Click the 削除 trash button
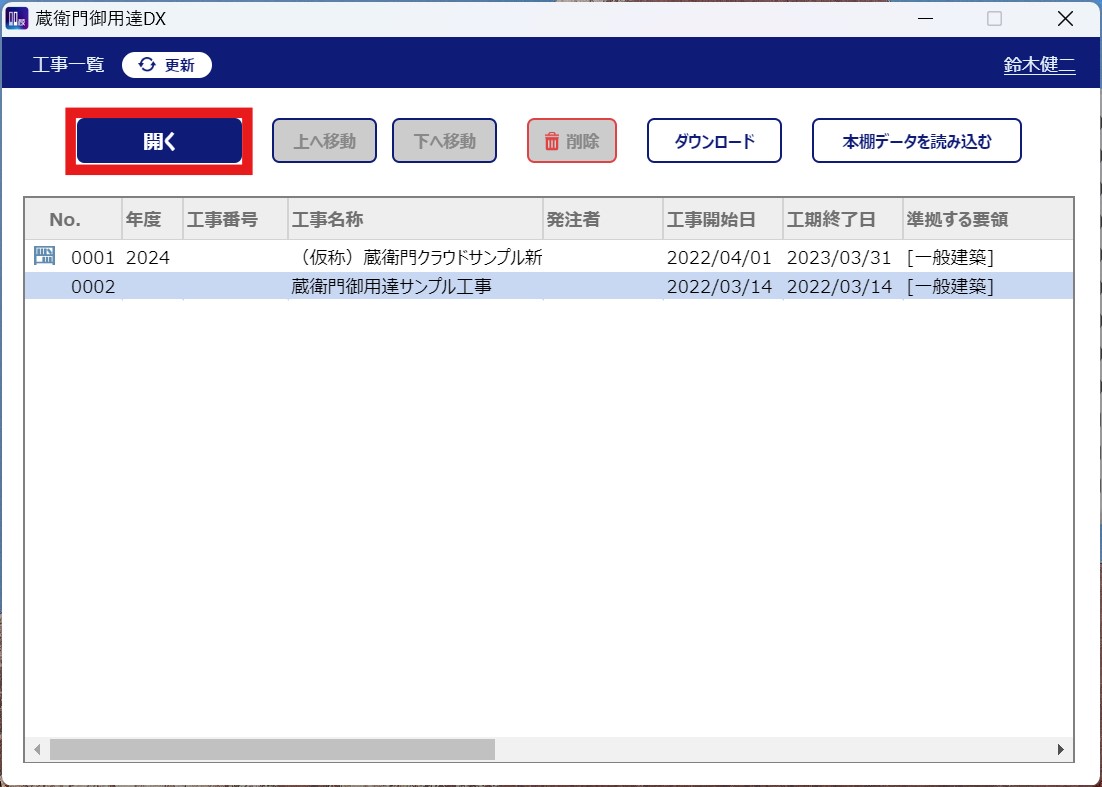Image resolution: width=1102 pixels, height=787 pixels. 572,141
